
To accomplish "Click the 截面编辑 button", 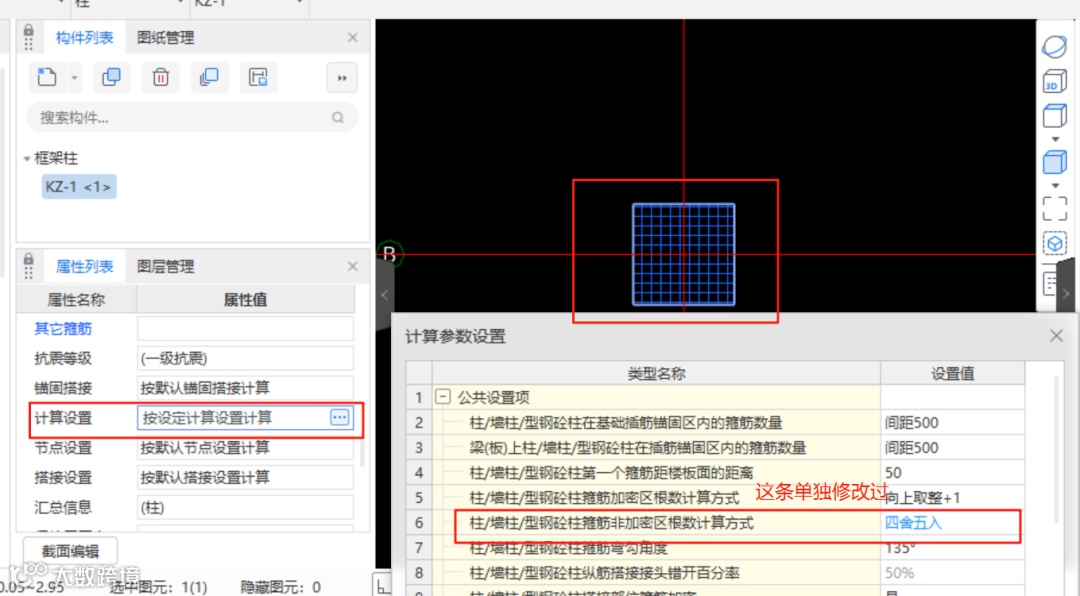I will click(x=70, y=551).
